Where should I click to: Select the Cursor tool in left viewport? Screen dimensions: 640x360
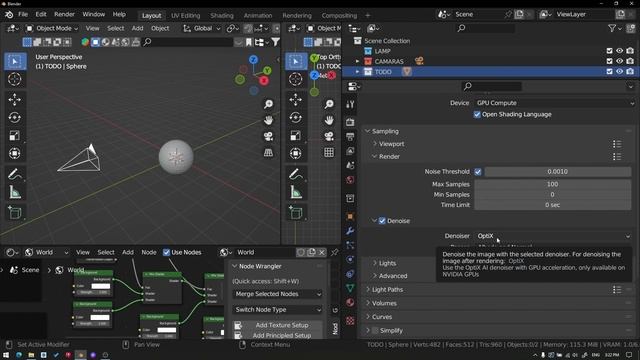click(x=15, y=79)
